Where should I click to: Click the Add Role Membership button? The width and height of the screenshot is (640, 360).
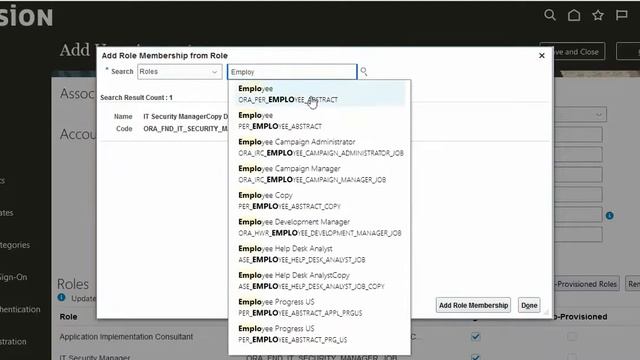coord(473,305)
